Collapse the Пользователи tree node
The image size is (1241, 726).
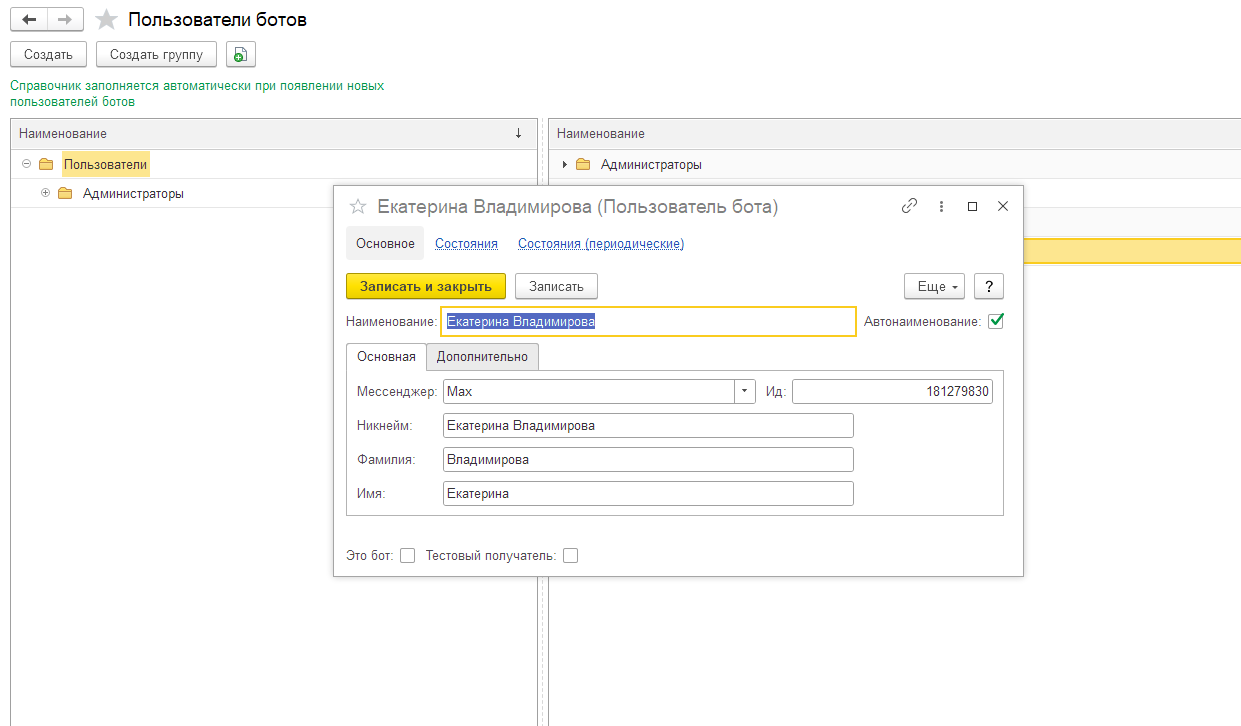pos(26,164)
